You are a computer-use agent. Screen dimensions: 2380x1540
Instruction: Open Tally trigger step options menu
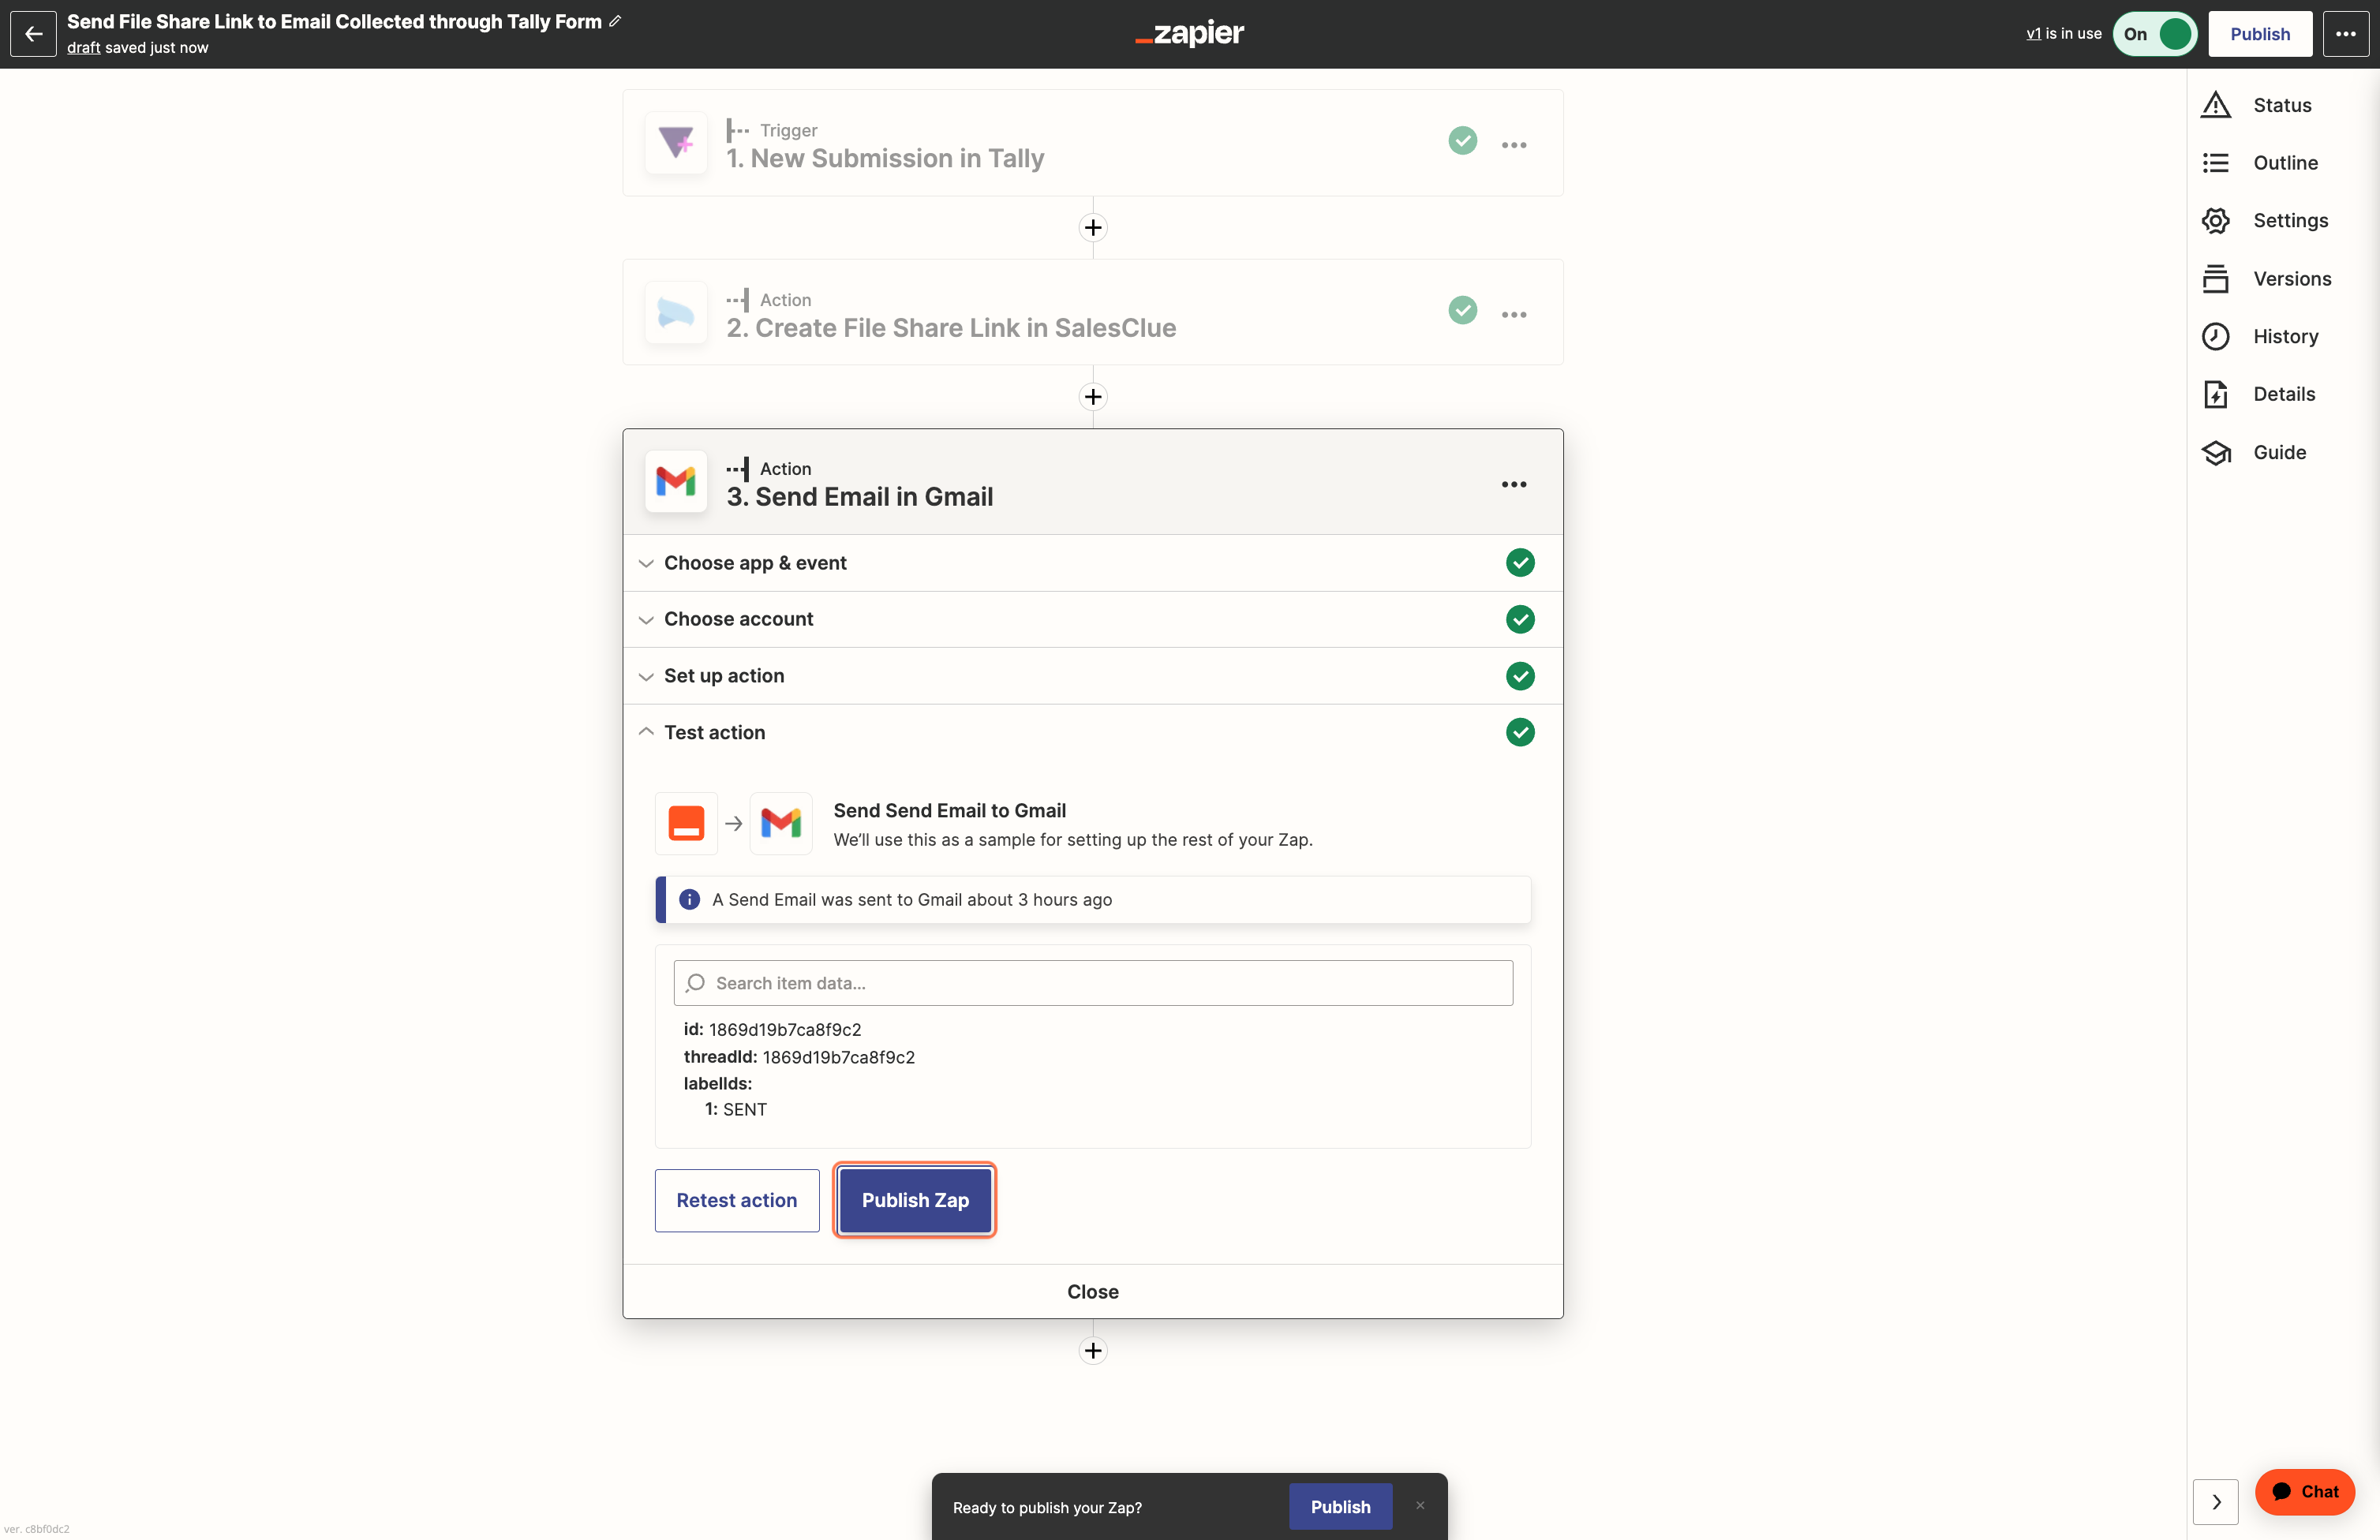pos(1514,145)
